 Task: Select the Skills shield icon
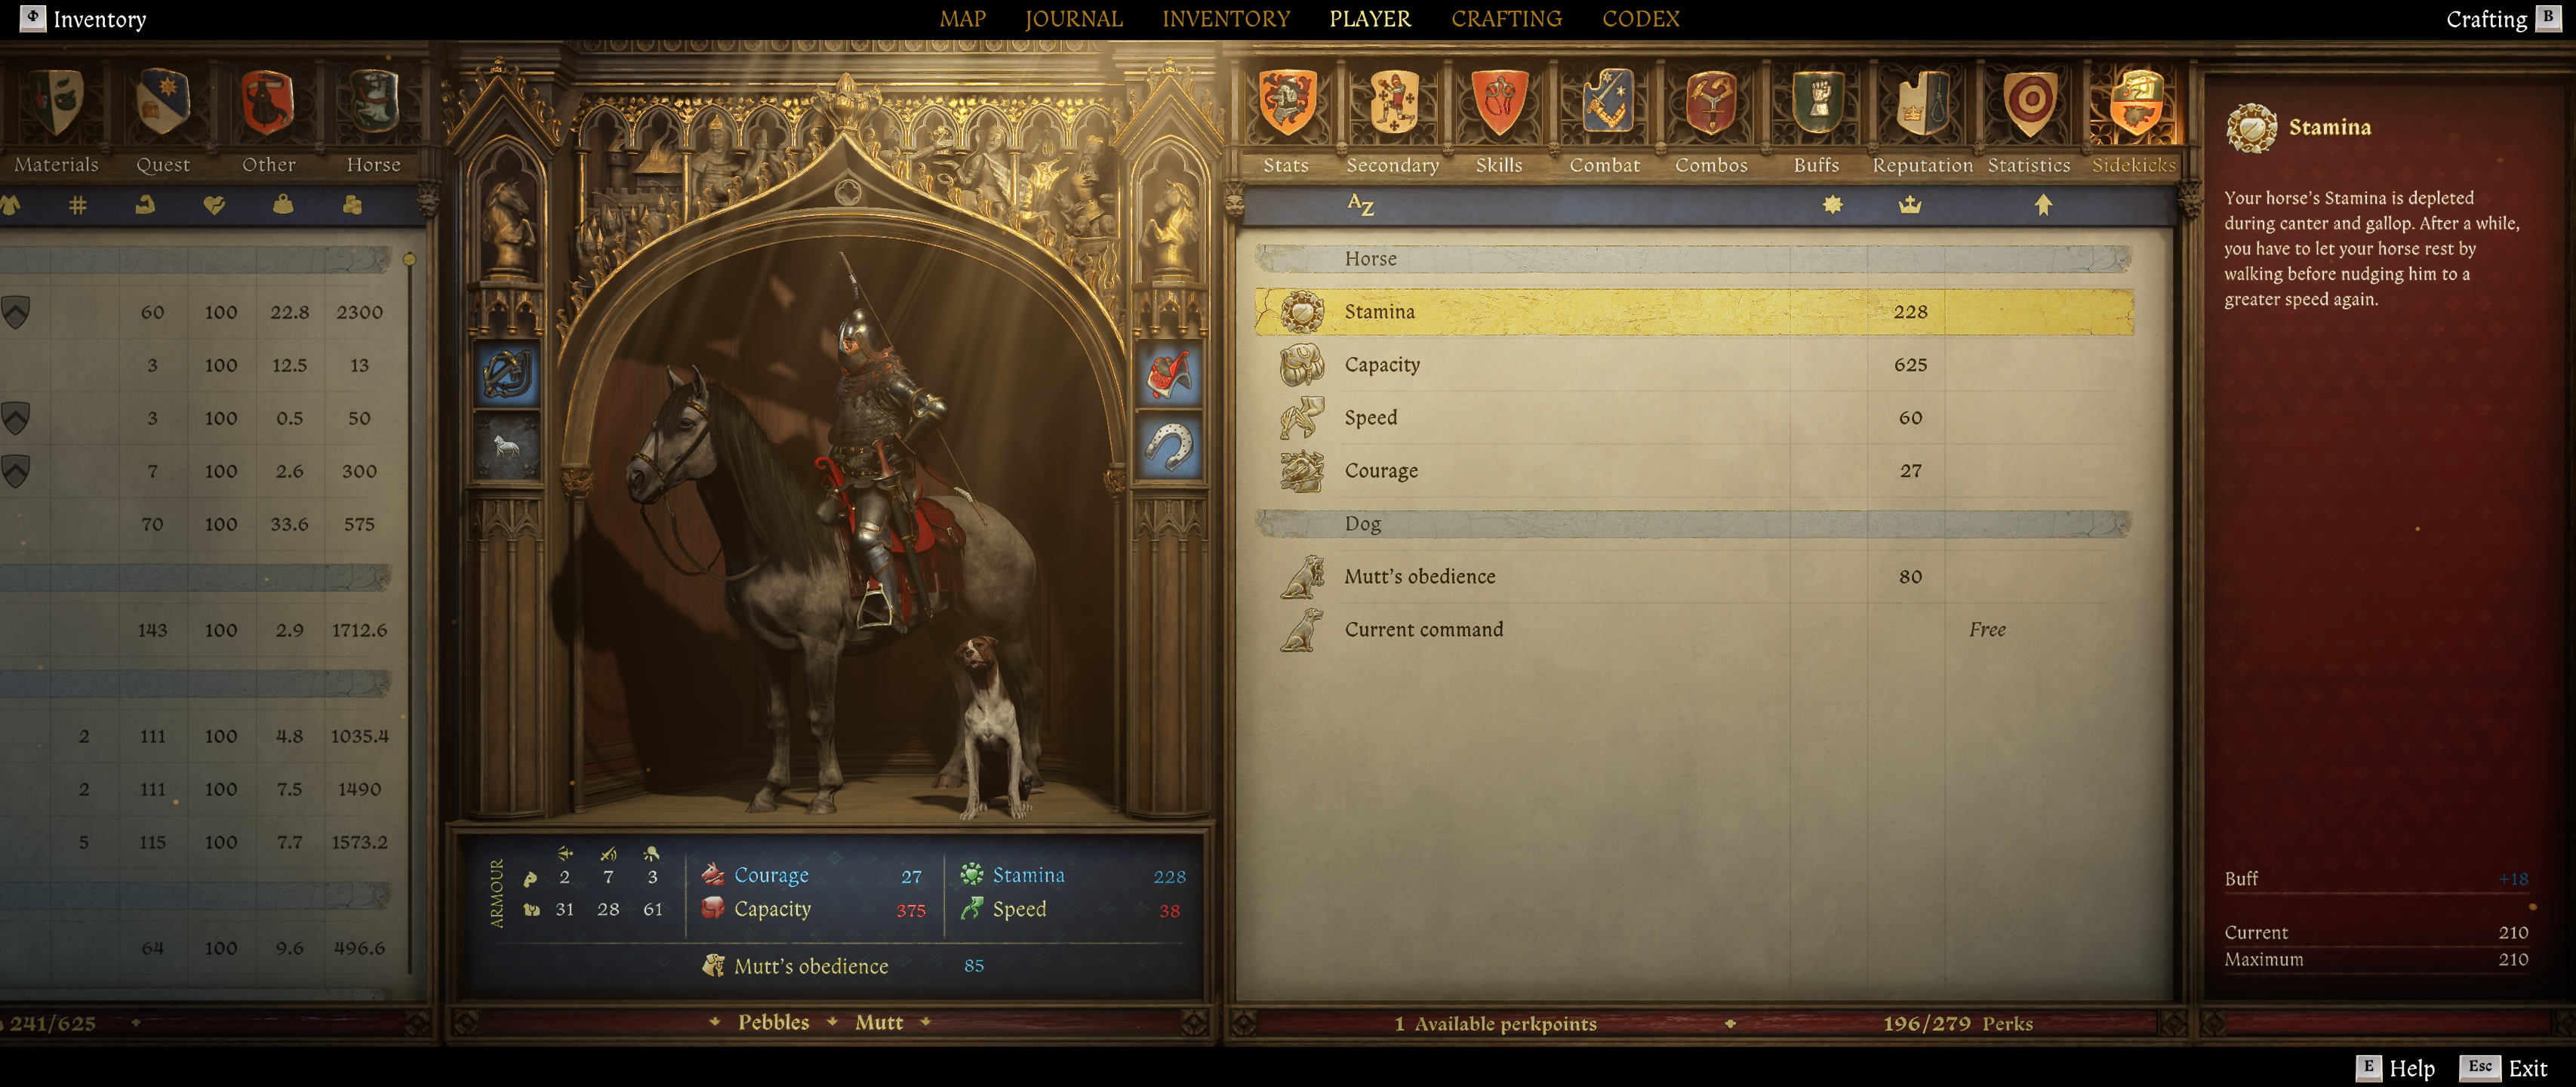tap(1499, 102)
